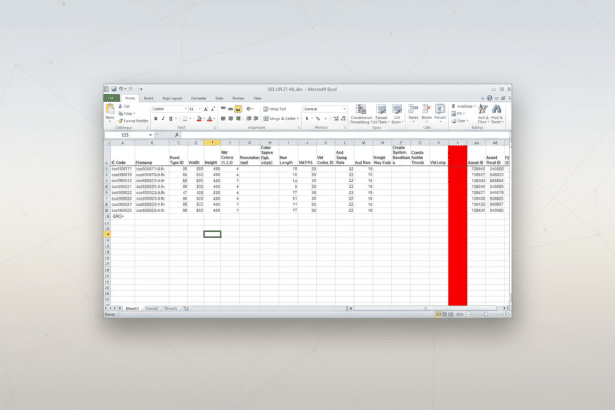The width and height of the screenshot is (615, 410).
Task: Switch to Formulas ribbon tab
Action: [198, 98]
